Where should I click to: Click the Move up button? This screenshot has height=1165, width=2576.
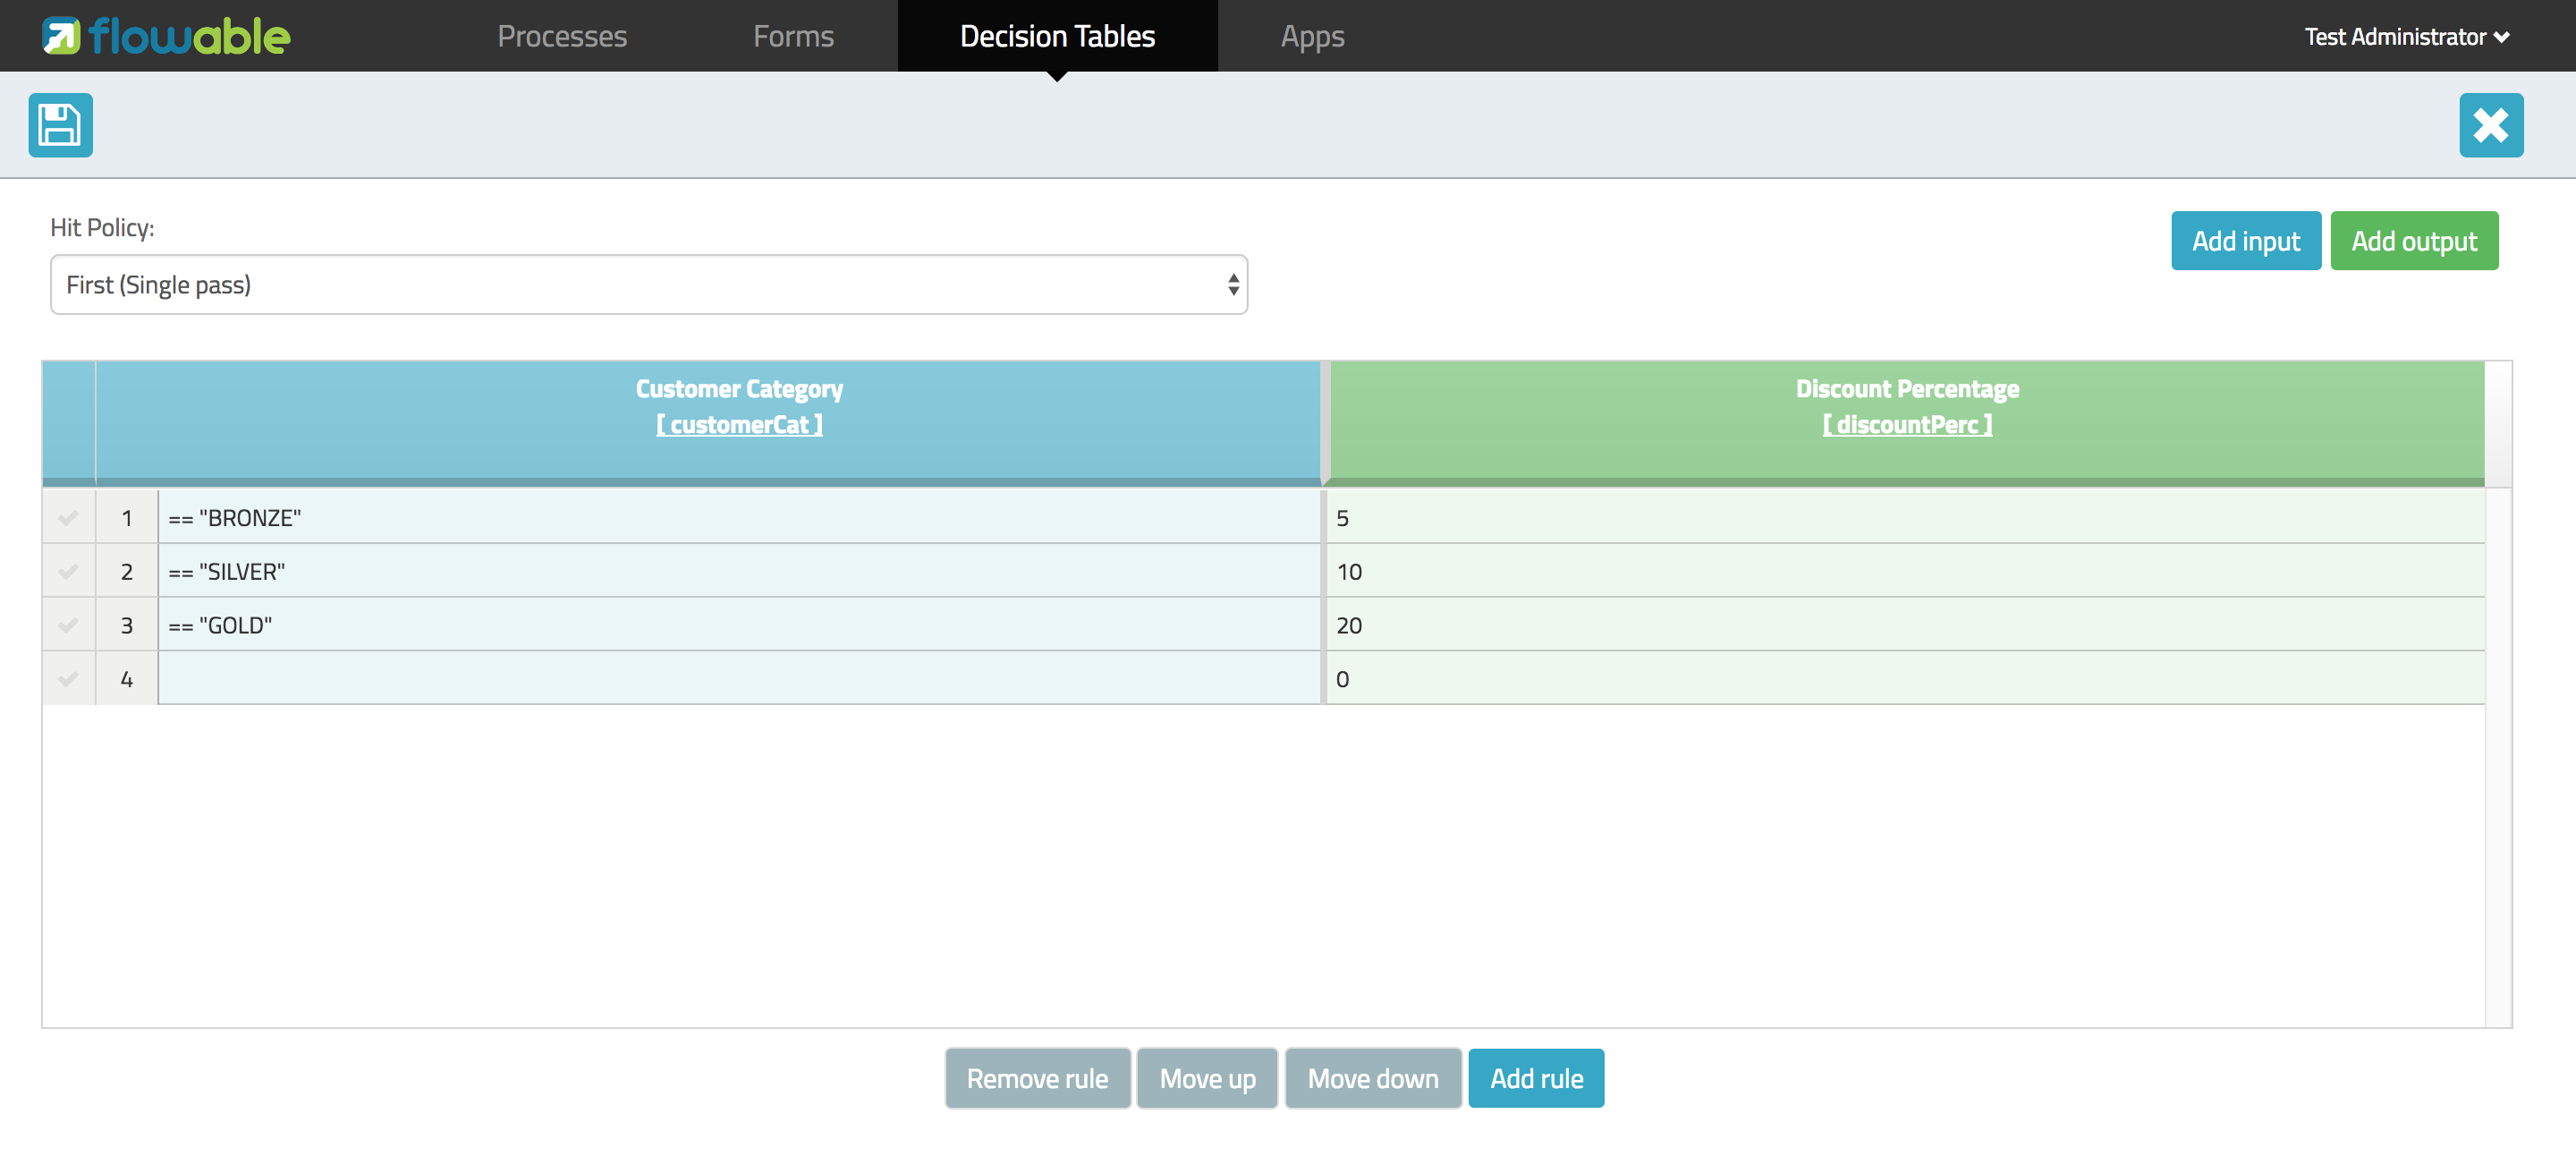point(1209,1078)
